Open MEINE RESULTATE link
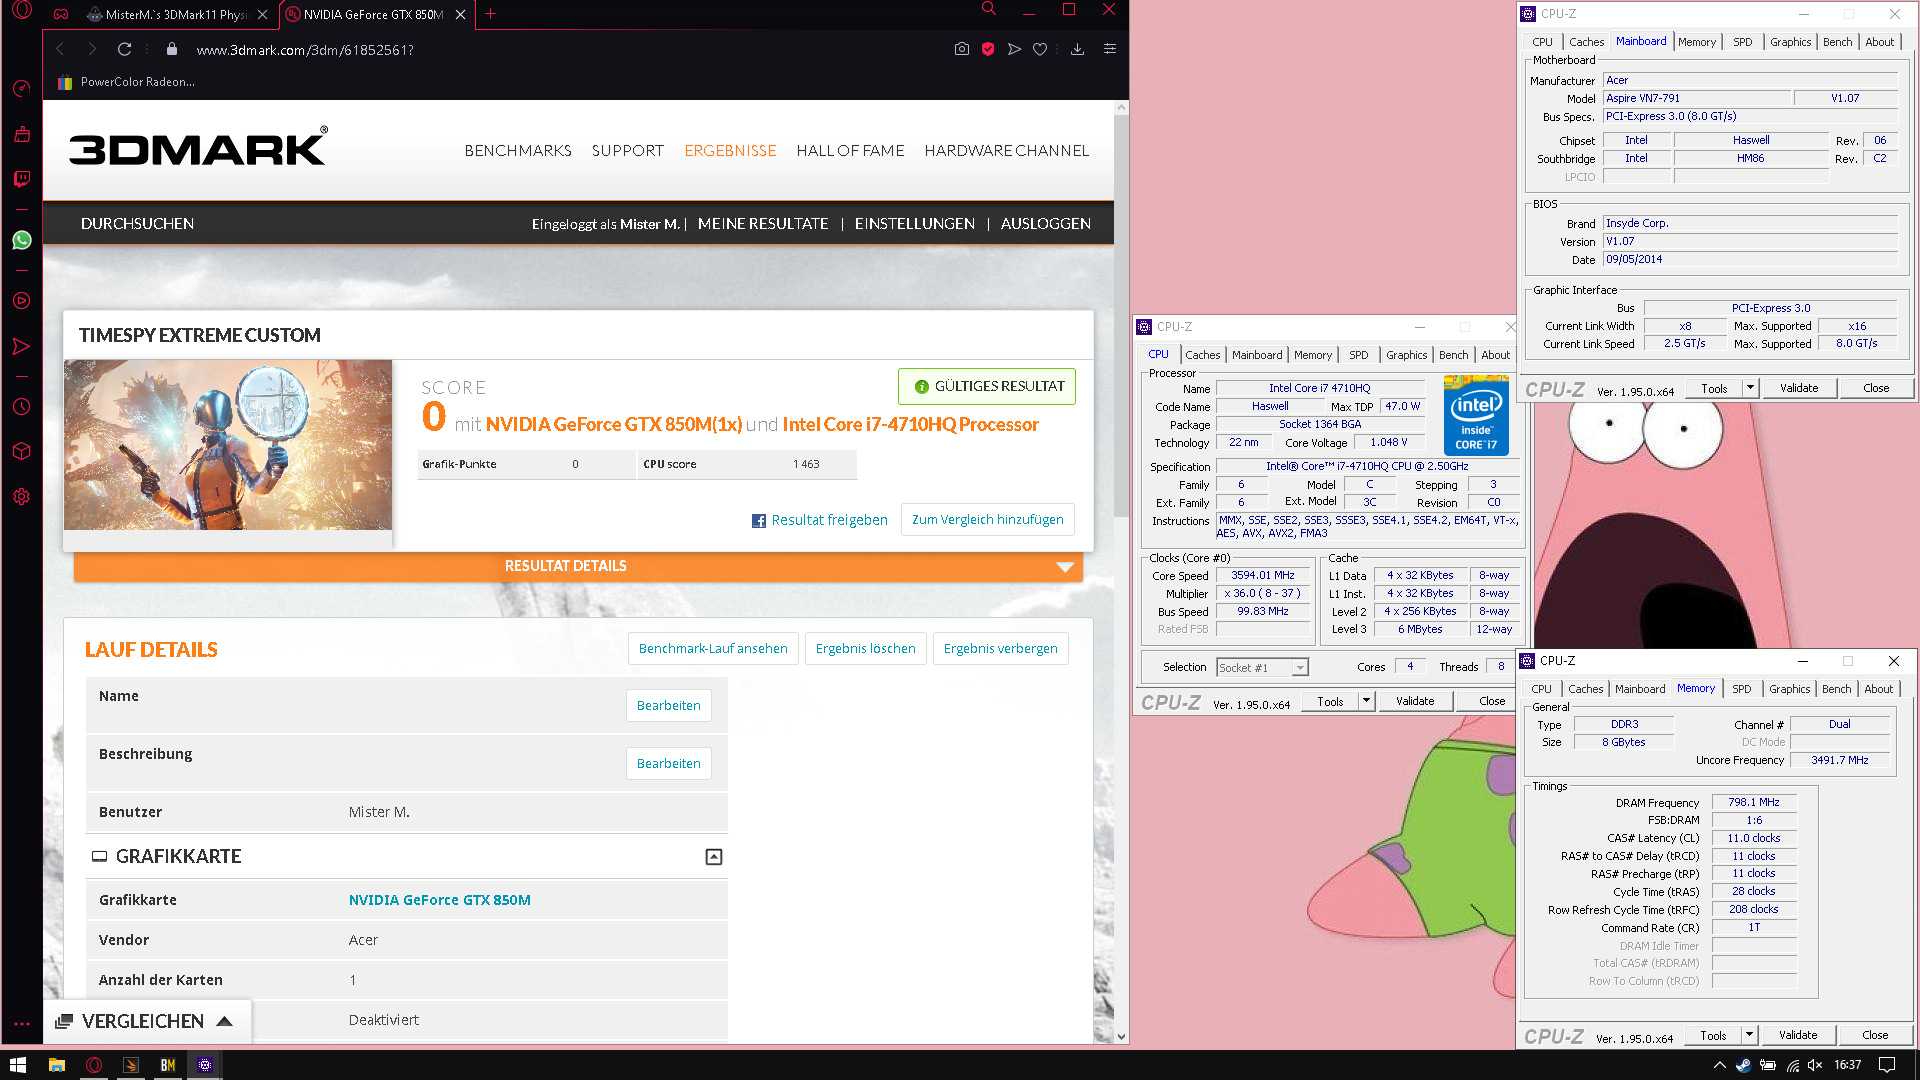This screenshot has width=1920, height=1080. tap(763, 224)
